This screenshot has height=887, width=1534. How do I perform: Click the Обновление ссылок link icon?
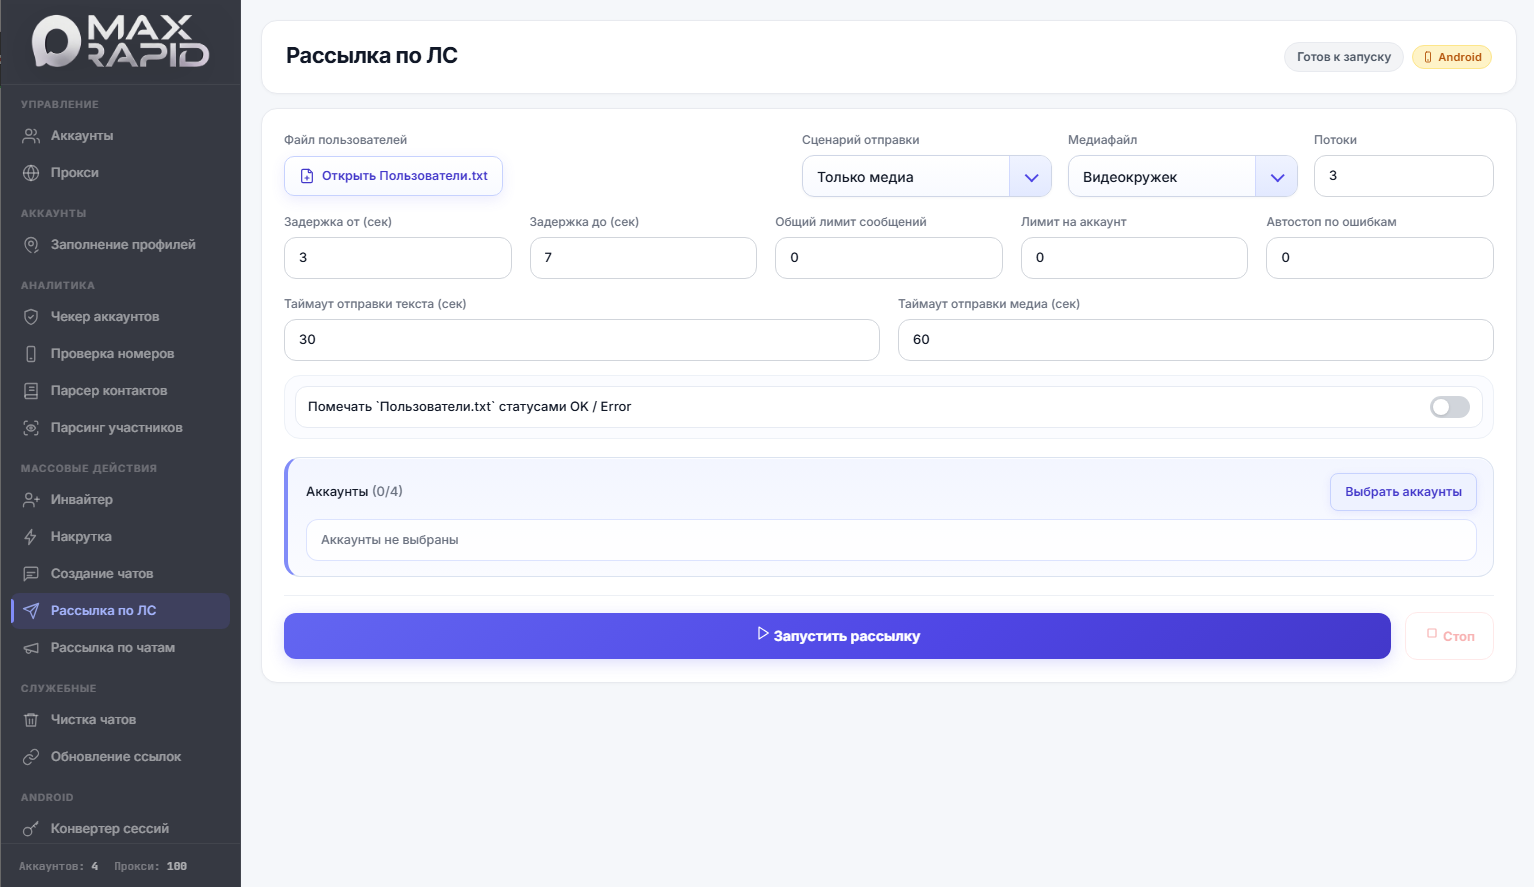point(31,757)
